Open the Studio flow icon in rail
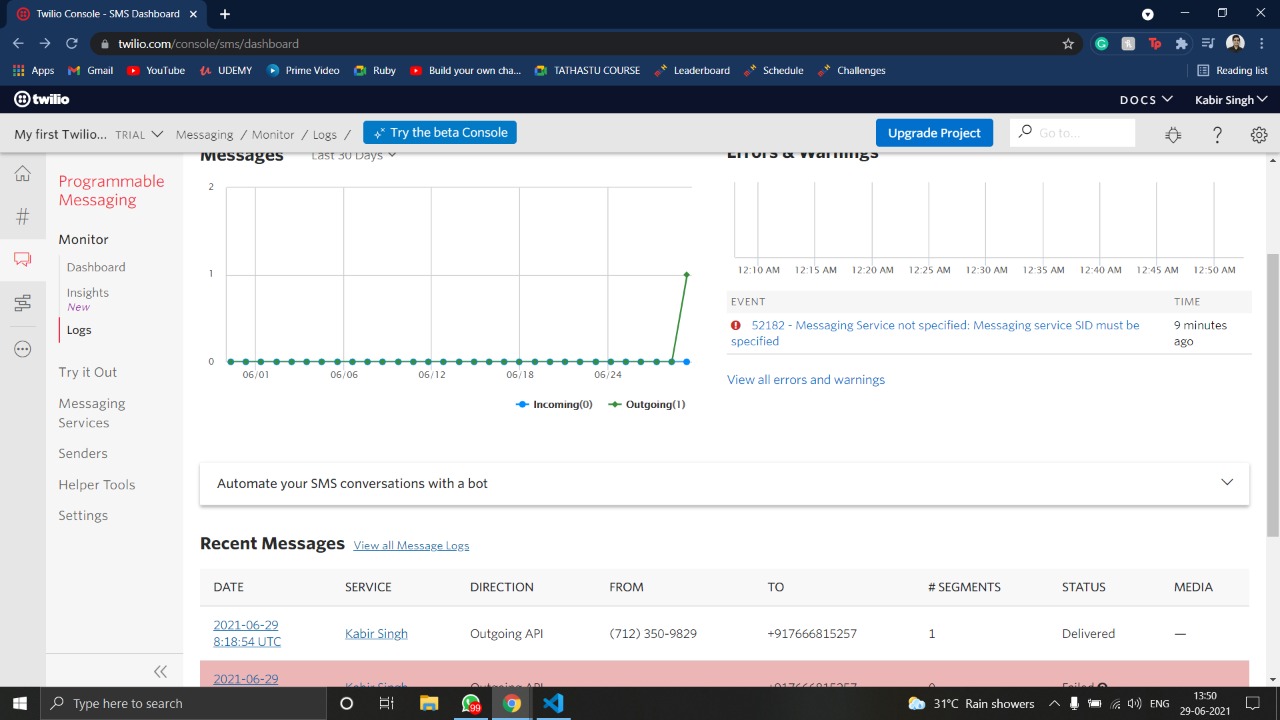 [22, 303]
